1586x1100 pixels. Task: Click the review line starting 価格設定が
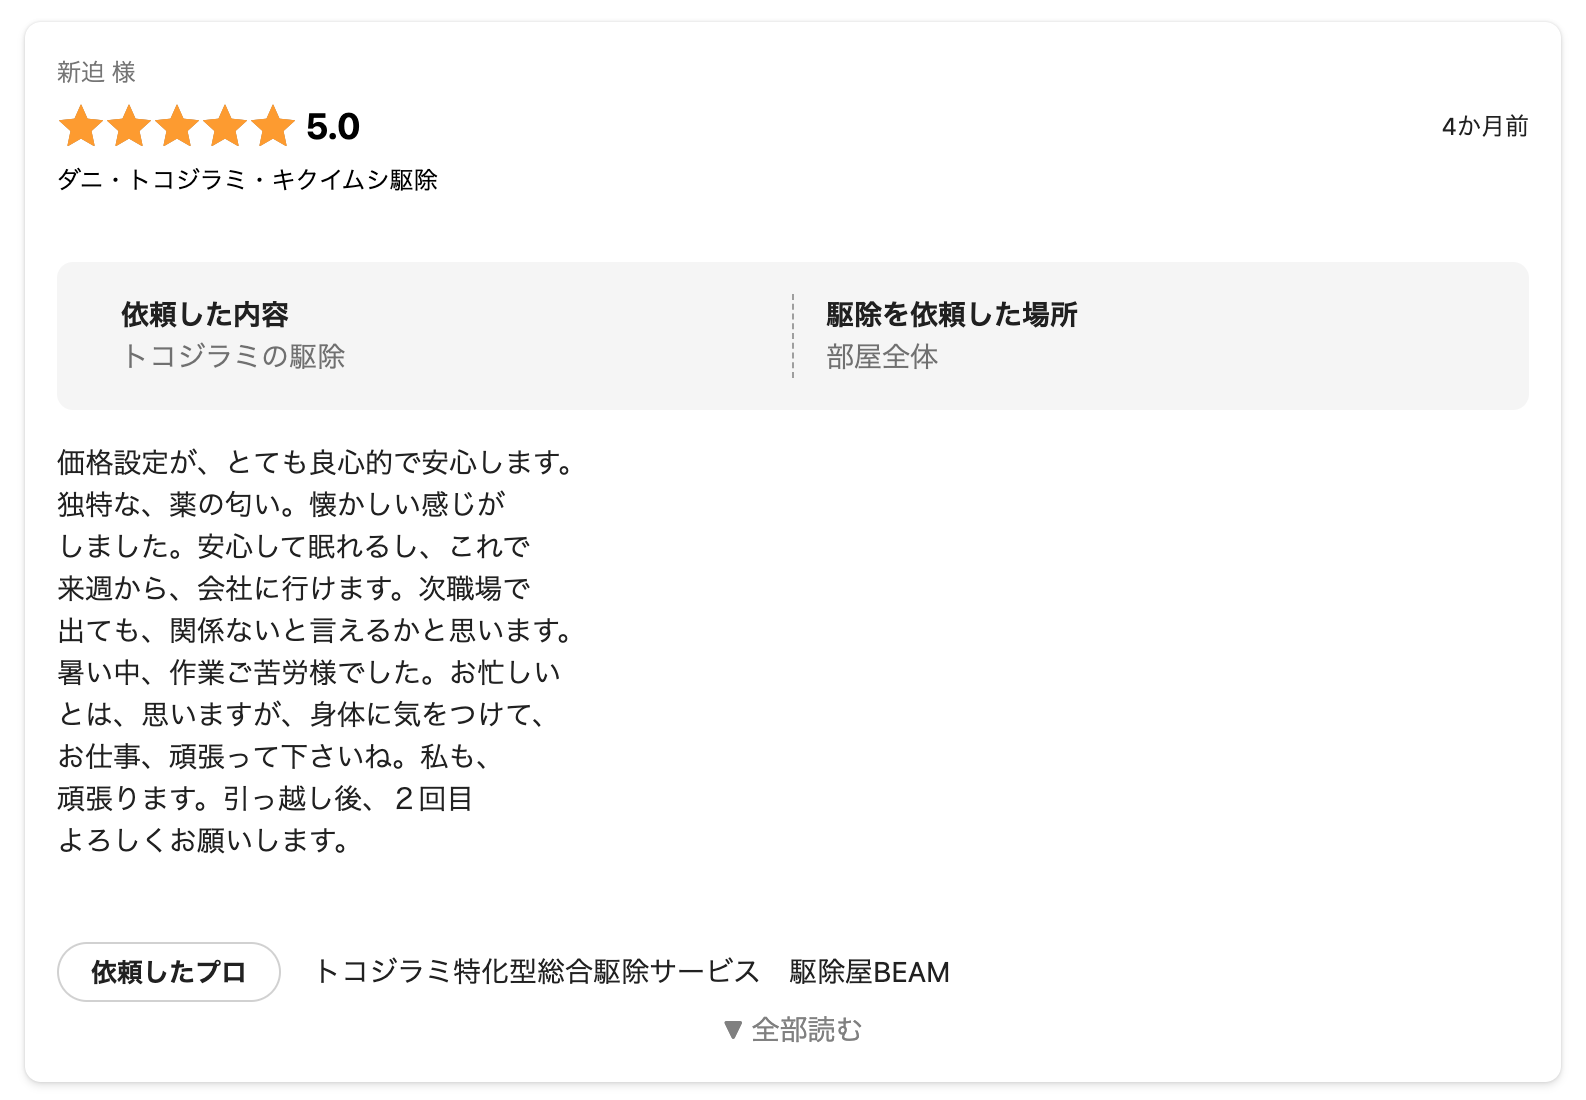(x=316, y=463)
